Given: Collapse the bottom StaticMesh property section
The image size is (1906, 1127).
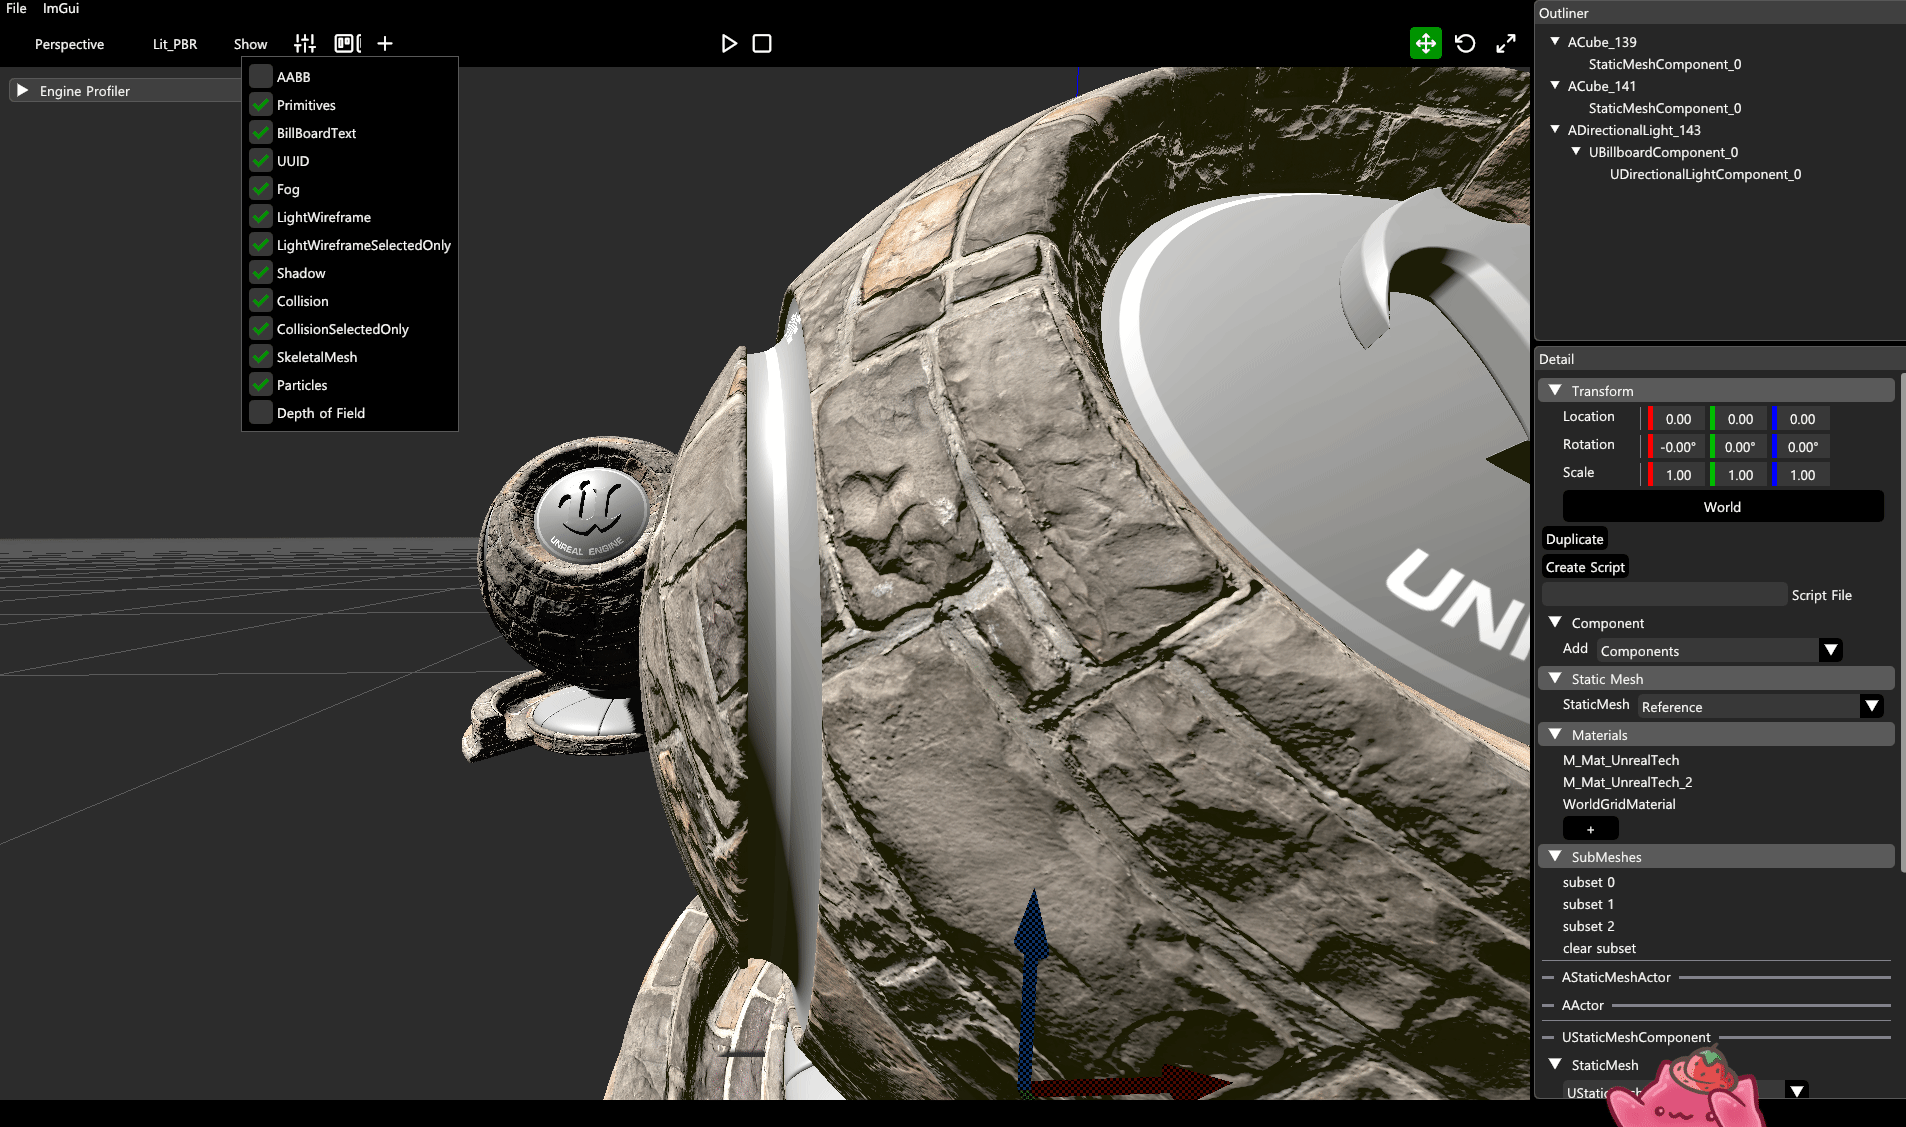Looking at the screenshot, I should (x=1555, y=1064).
